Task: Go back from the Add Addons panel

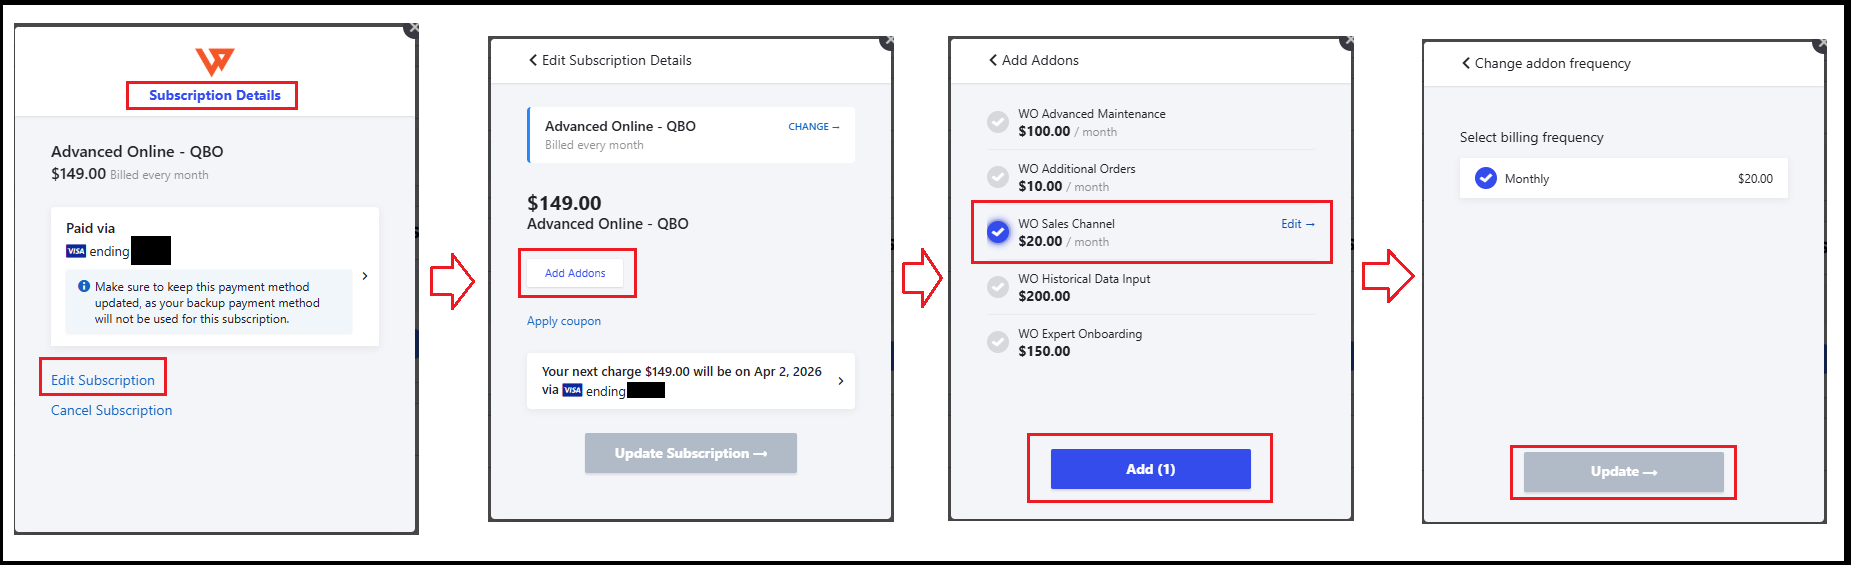Action: [x=993, y=60]
